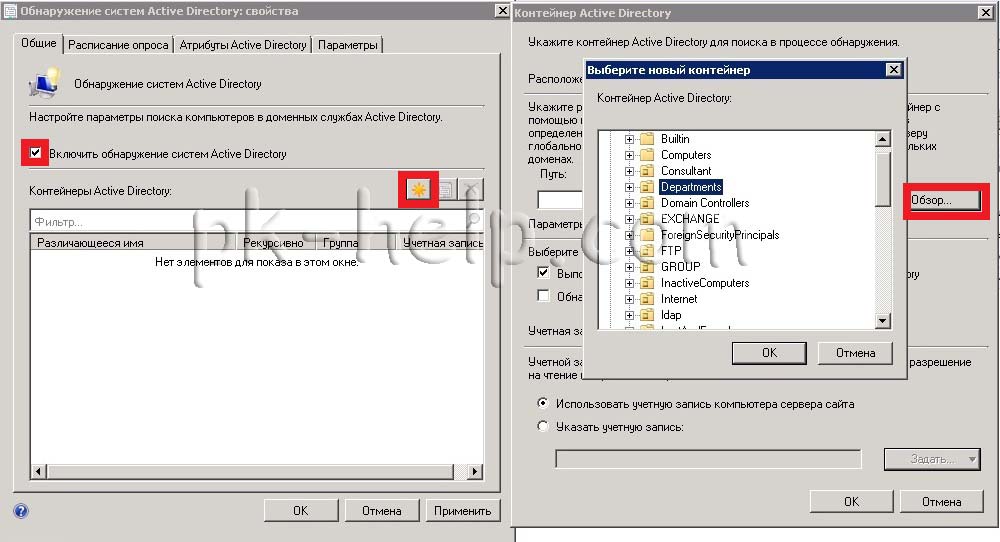
Task: Click Отмена in container selection dialog
Action: pos(855,353)
